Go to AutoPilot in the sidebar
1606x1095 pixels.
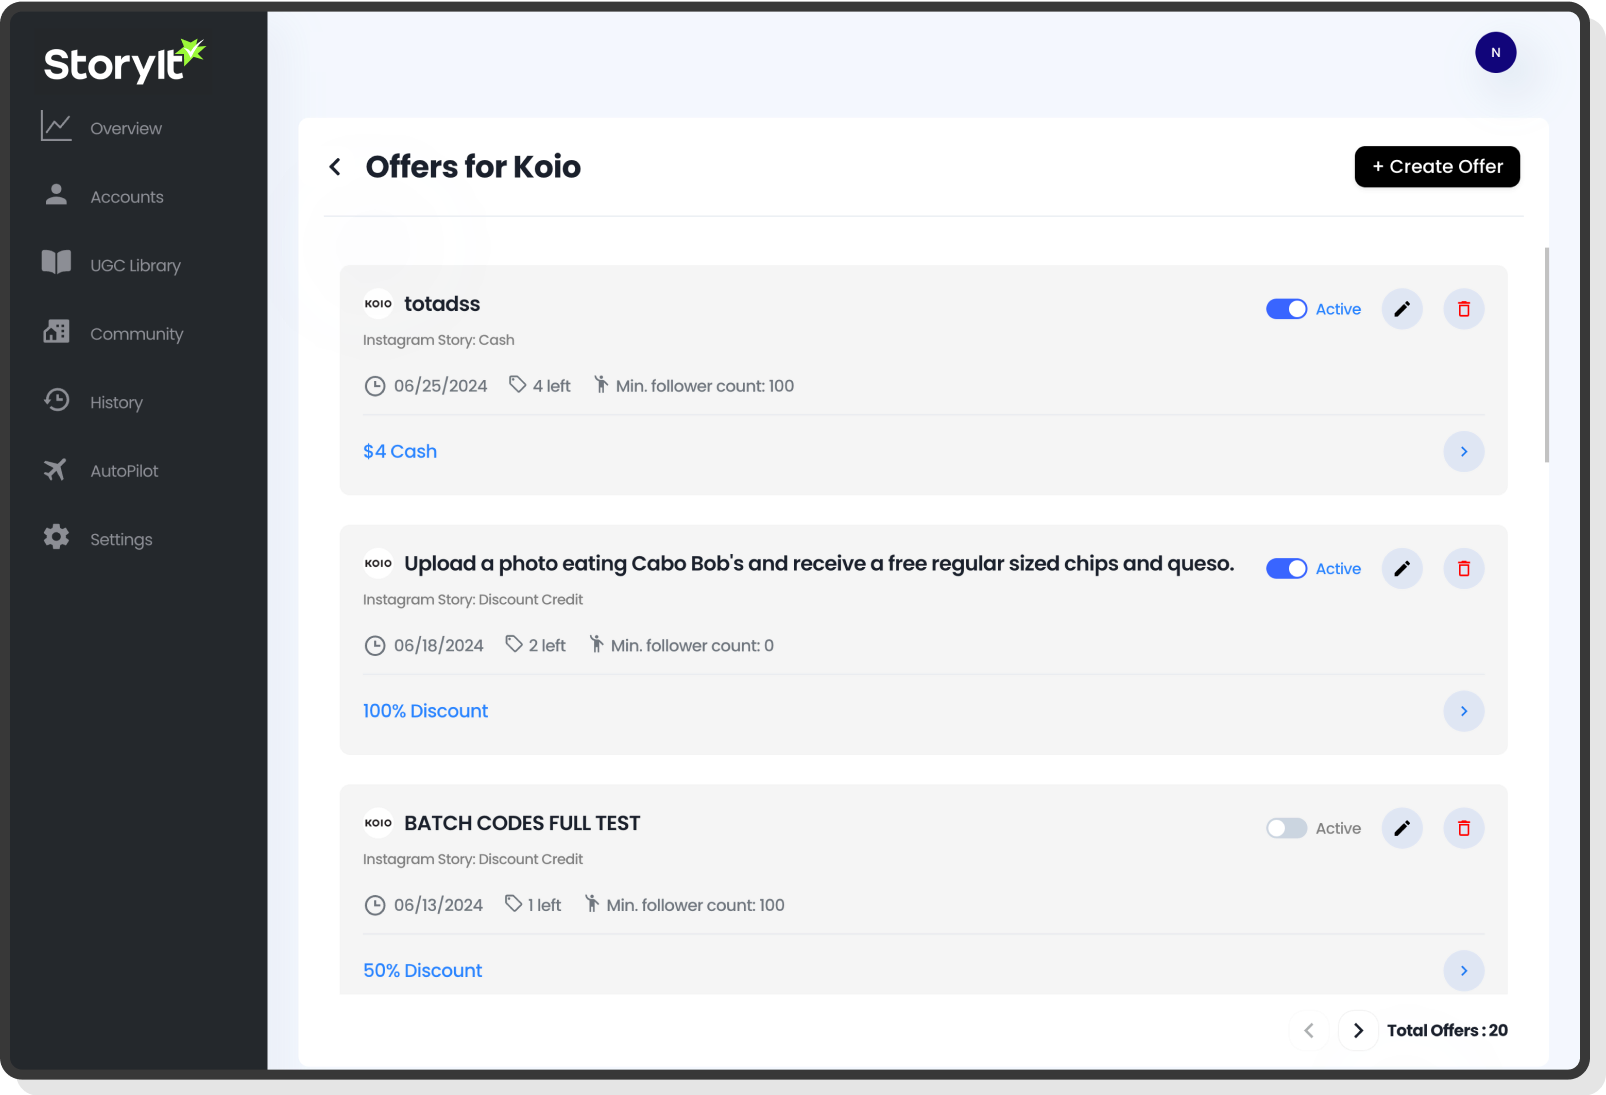coord(124,471)
